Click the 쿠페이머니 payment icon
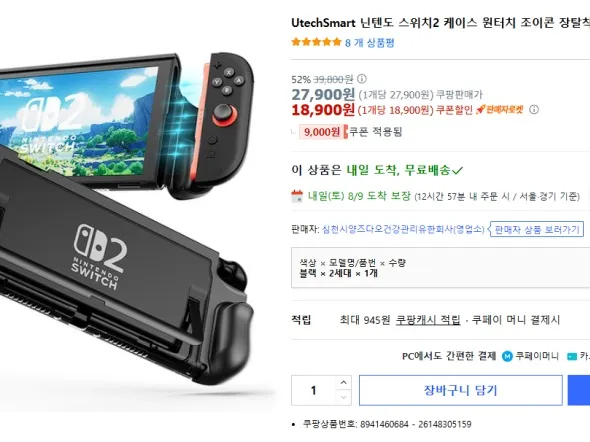The width and height of the screenshot is (590, 442). pos(507,356)
